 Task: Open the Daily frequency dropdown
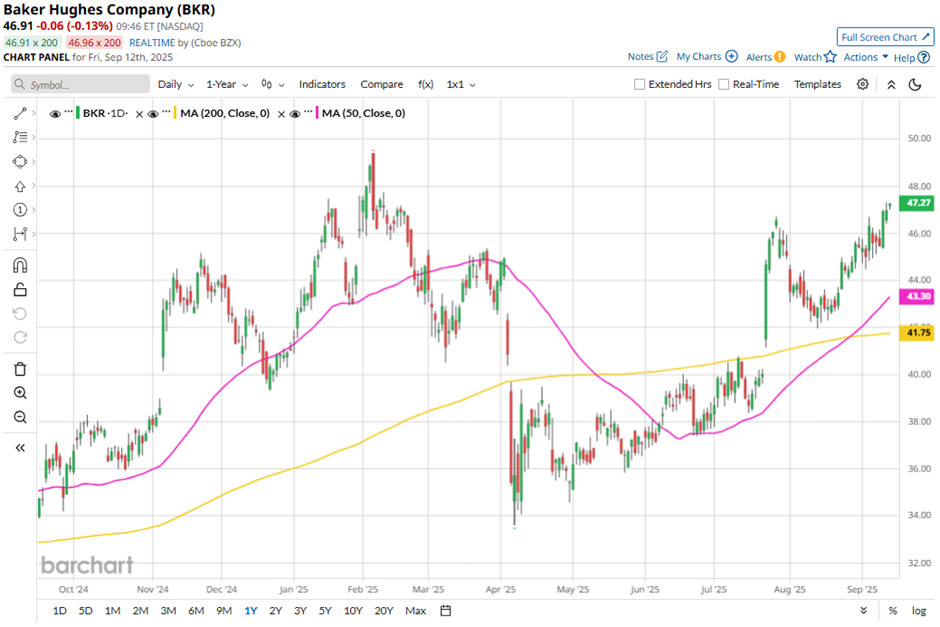[176, 85]
